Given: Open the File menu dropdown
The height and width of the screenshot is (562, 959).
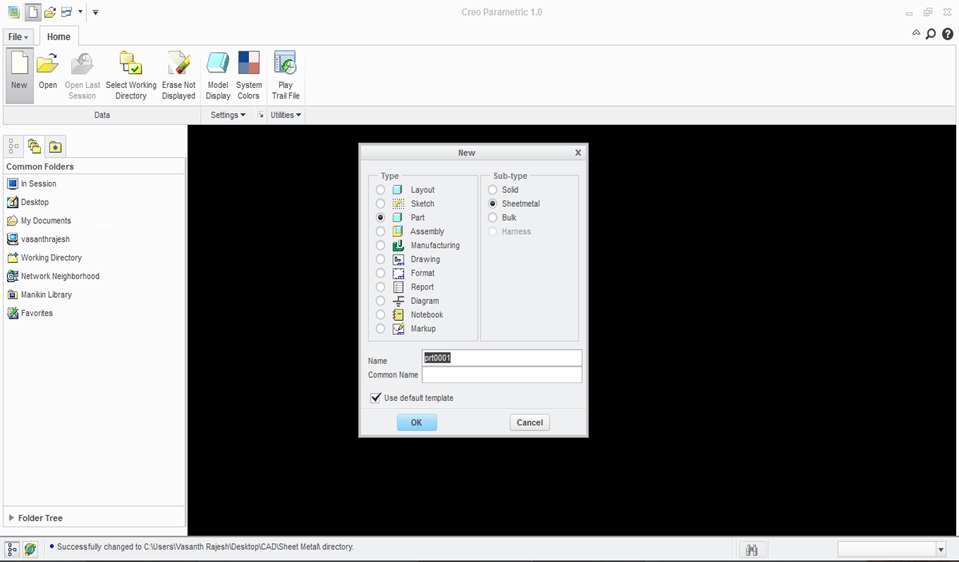Looking at the screenshot, I should click(18, 37).
